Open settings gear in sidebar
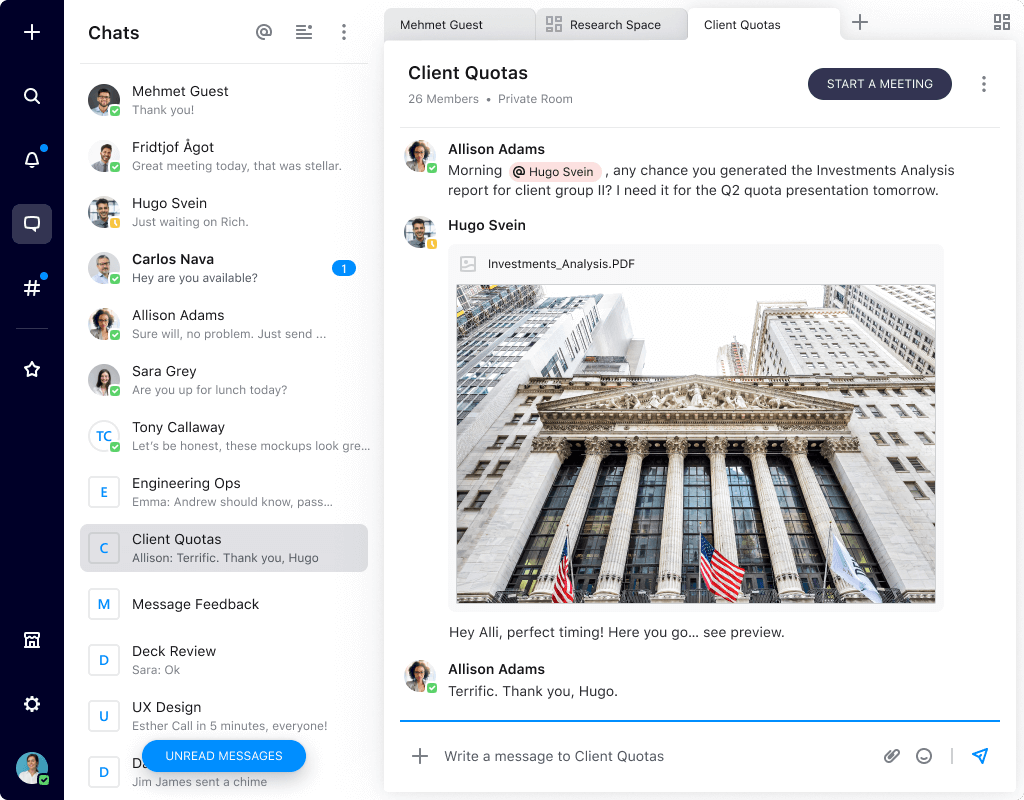The image size is (1024, 800). pos(32,704)
